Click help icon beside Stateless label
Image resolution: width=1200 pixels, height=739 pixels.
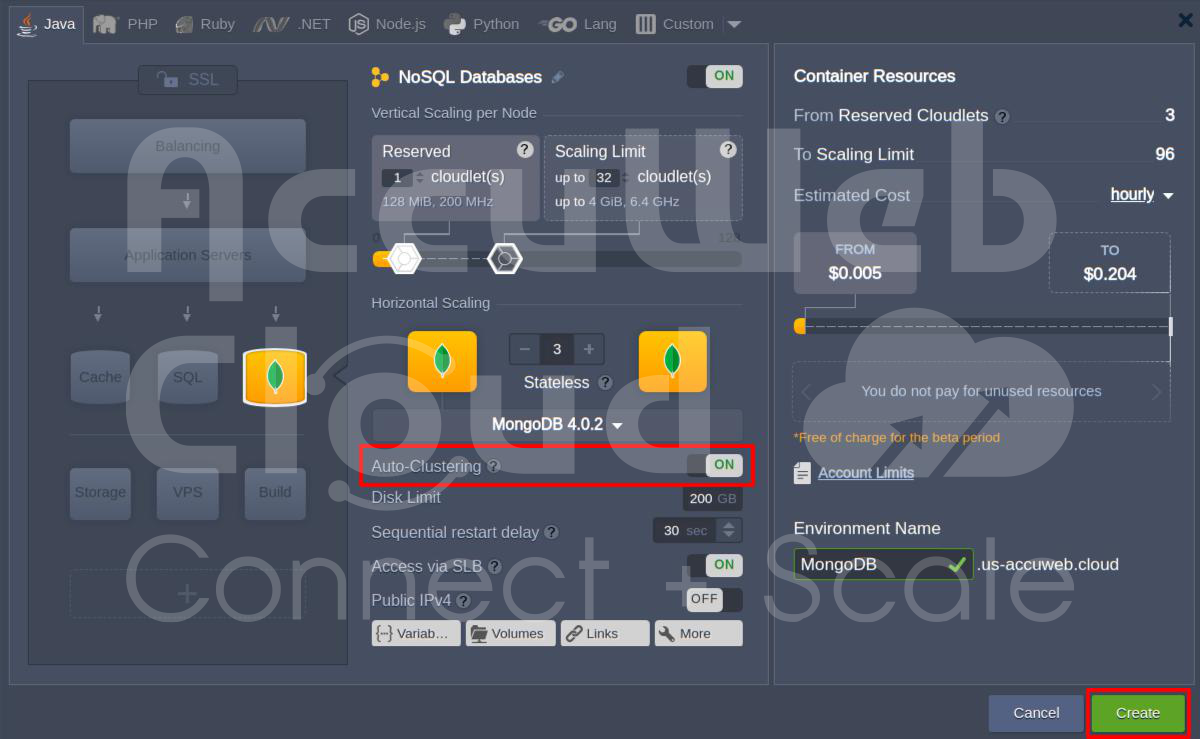coord(605,383)
